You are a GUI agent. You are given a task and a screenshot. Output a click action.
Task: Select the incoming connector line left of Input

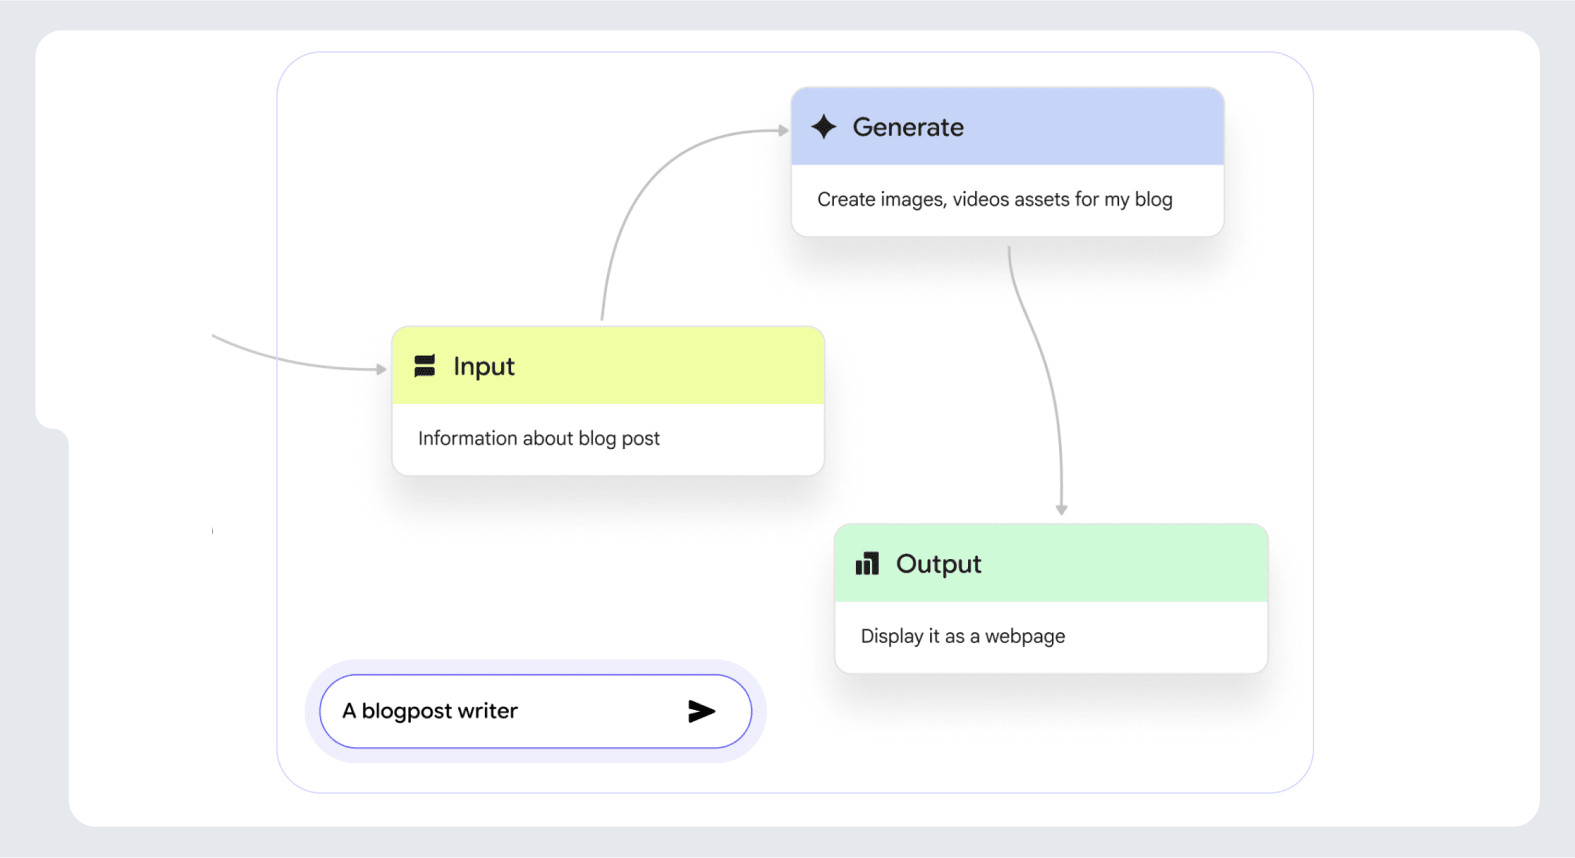click(290, 361)
